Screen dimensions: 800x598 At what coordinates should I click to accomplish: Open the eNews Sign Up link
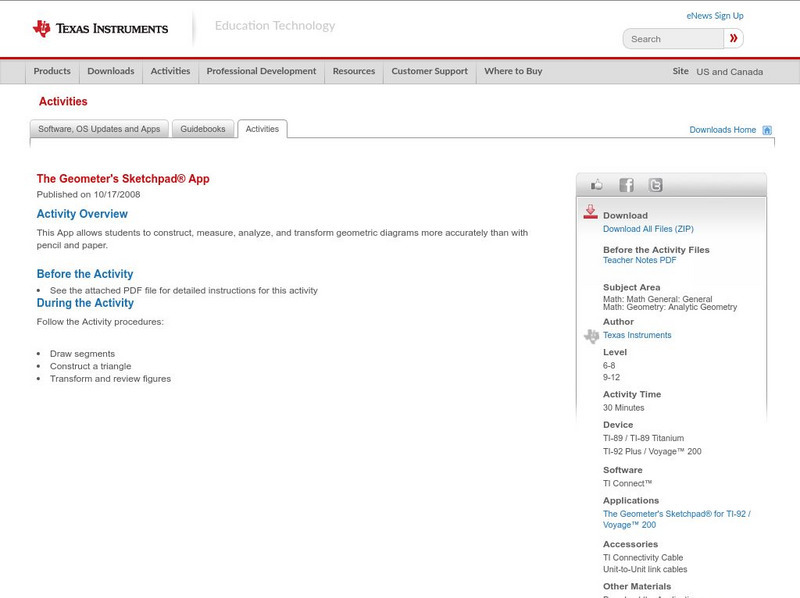point(714,16)
